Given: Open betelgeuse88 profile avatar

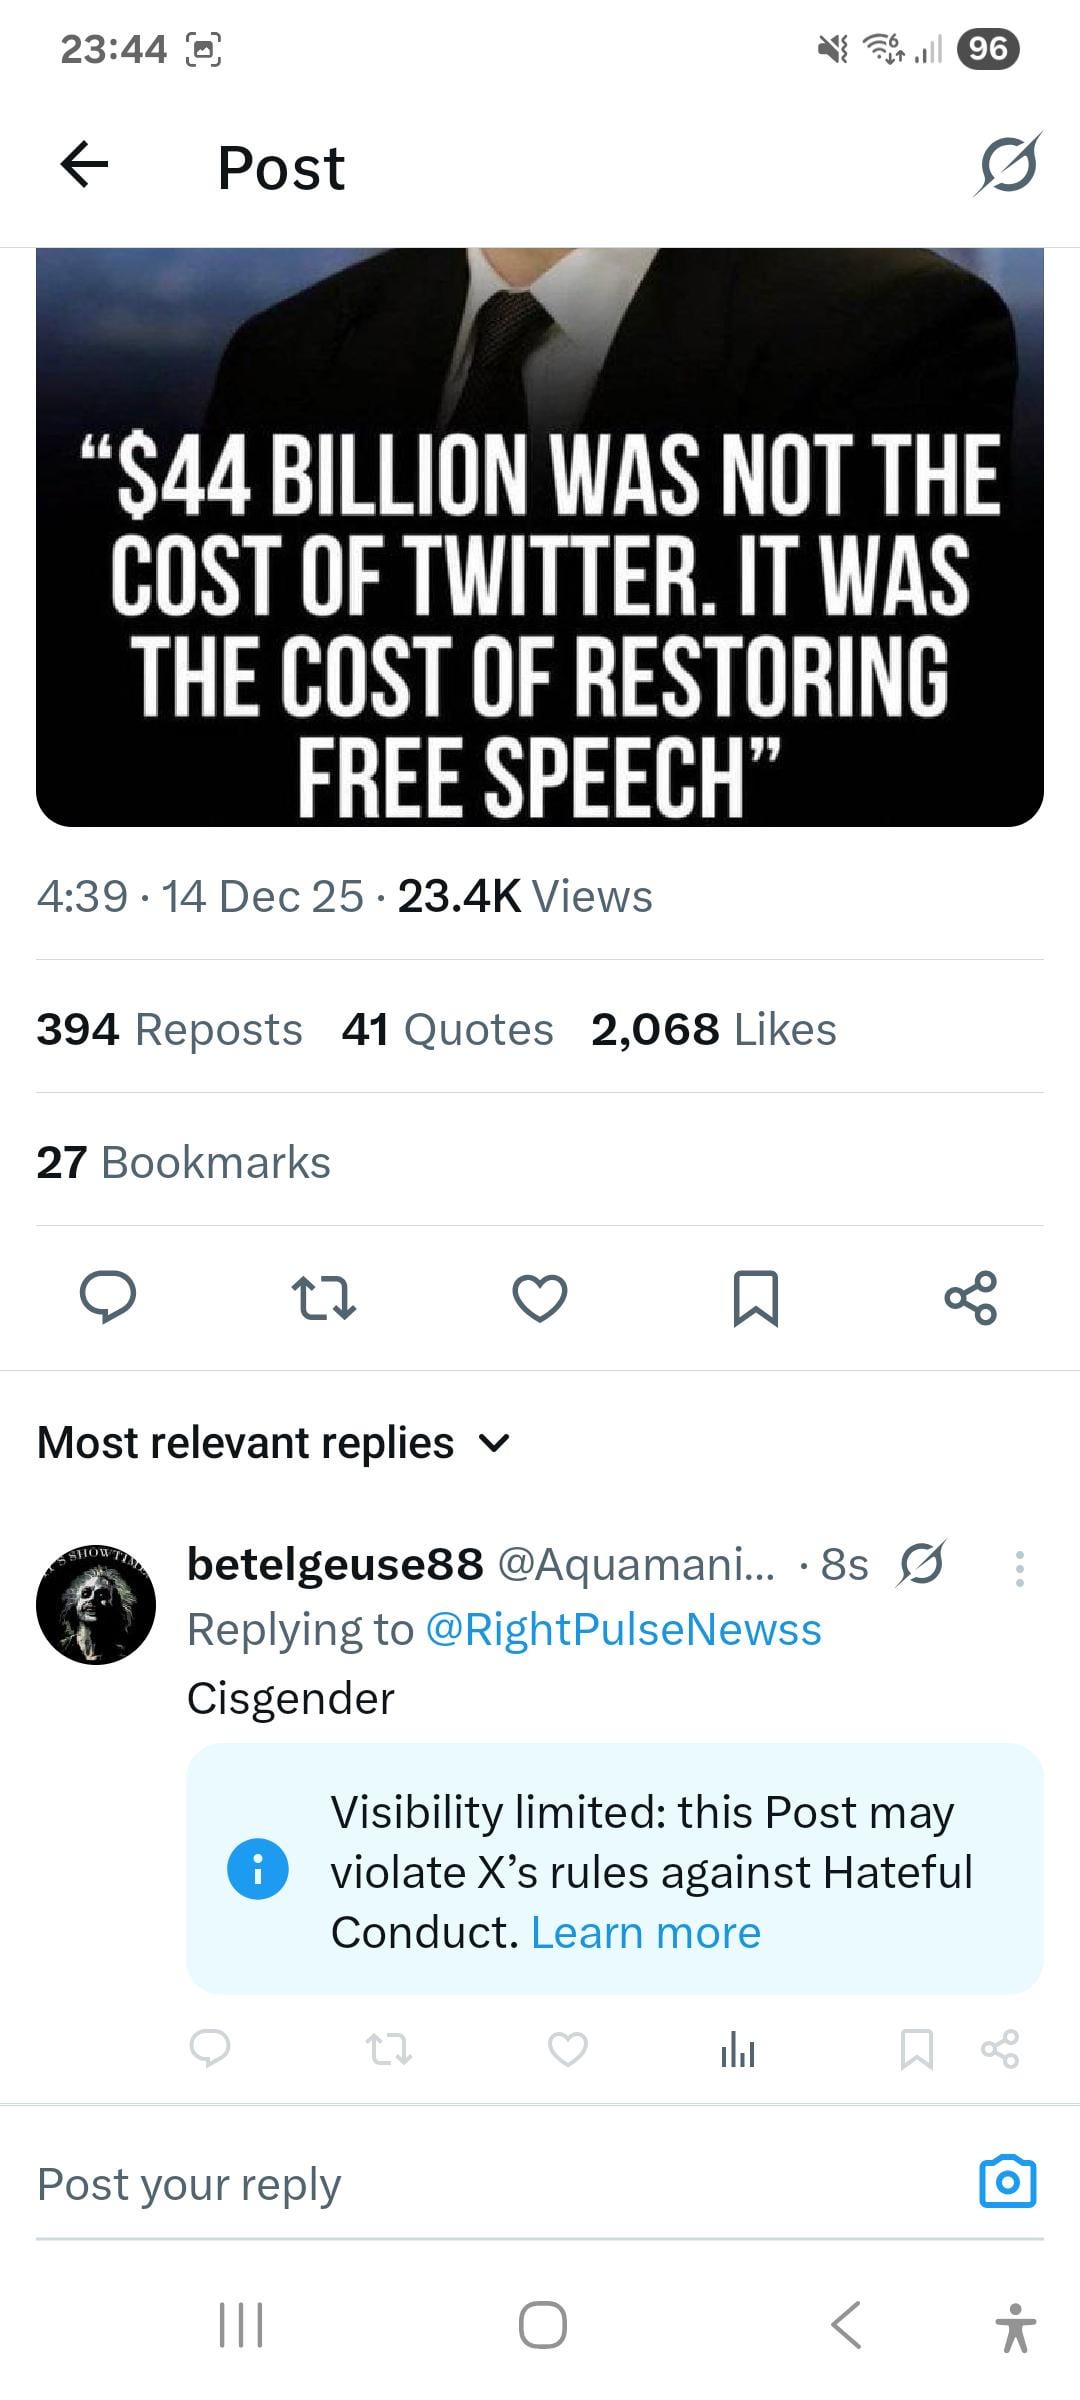Looking at the screenshot, I should (96, 1605).
